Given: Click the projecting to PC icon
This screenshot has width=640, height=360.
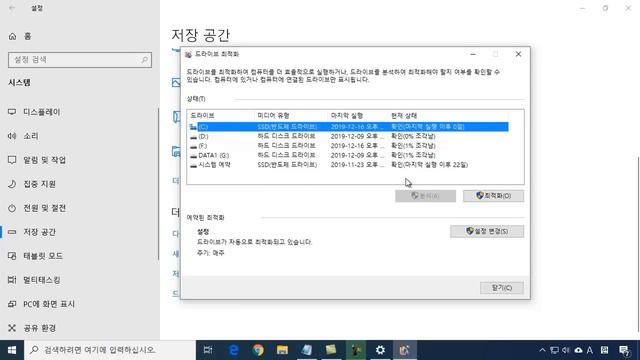Looking at the screenshot, I should pos(12,304).
